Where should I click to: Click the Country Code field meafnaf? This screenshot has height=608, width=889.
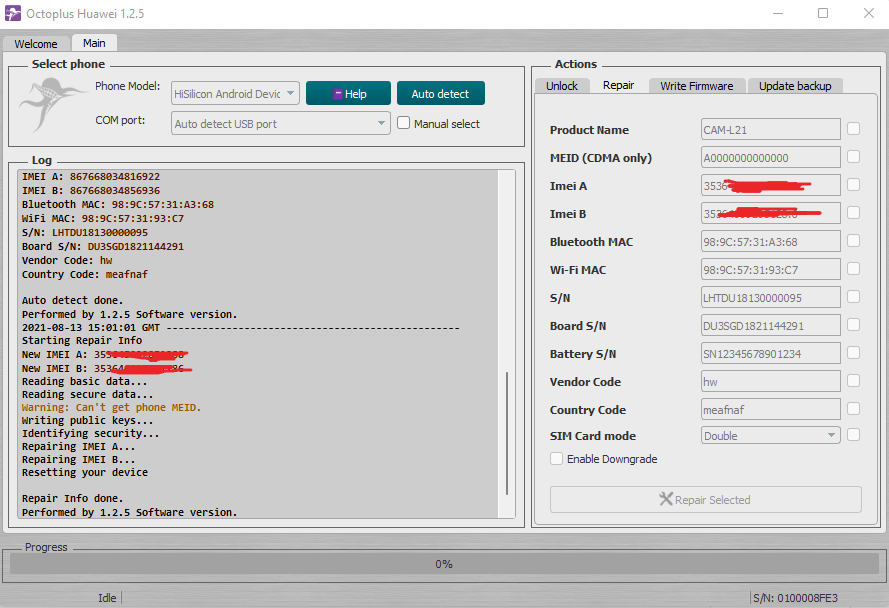point(771,409)
